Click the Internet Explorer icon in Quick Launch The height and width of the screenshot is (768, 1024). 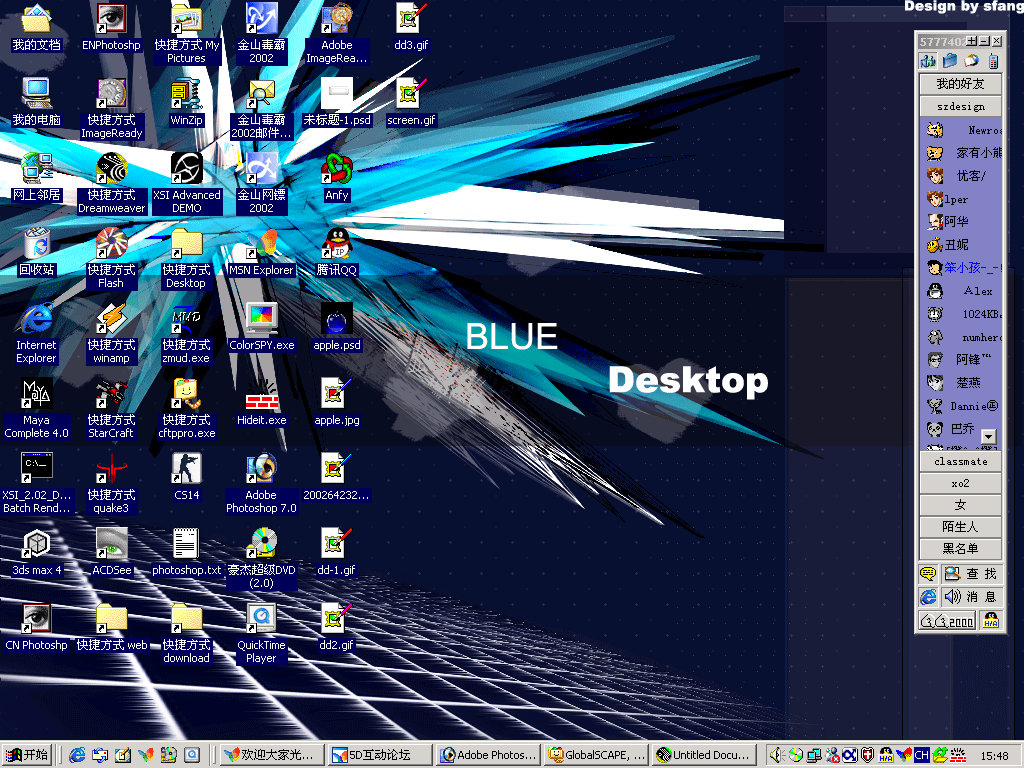[77, 755]
